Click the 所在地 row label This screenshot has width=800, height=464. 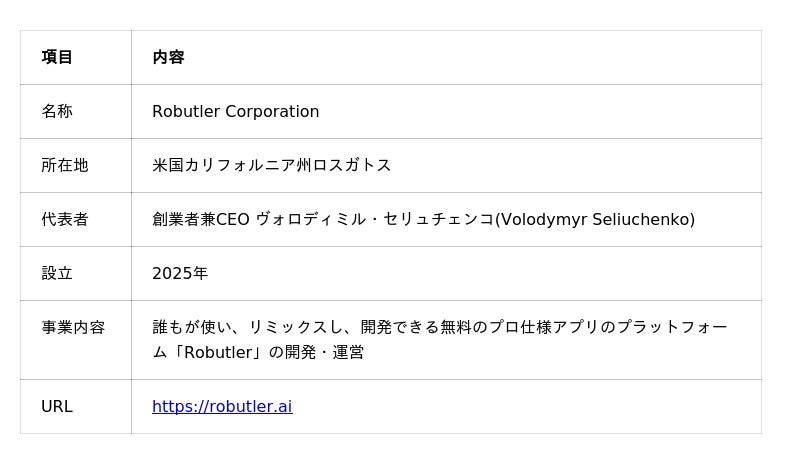pos(65,165)
